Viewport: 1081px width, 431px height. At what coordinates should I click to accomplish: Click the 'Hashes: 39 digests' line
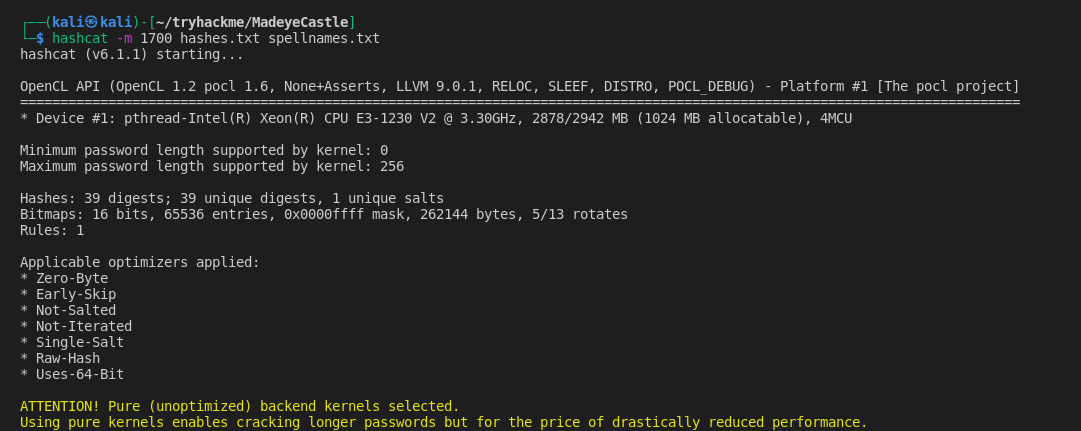click(232, 198)
